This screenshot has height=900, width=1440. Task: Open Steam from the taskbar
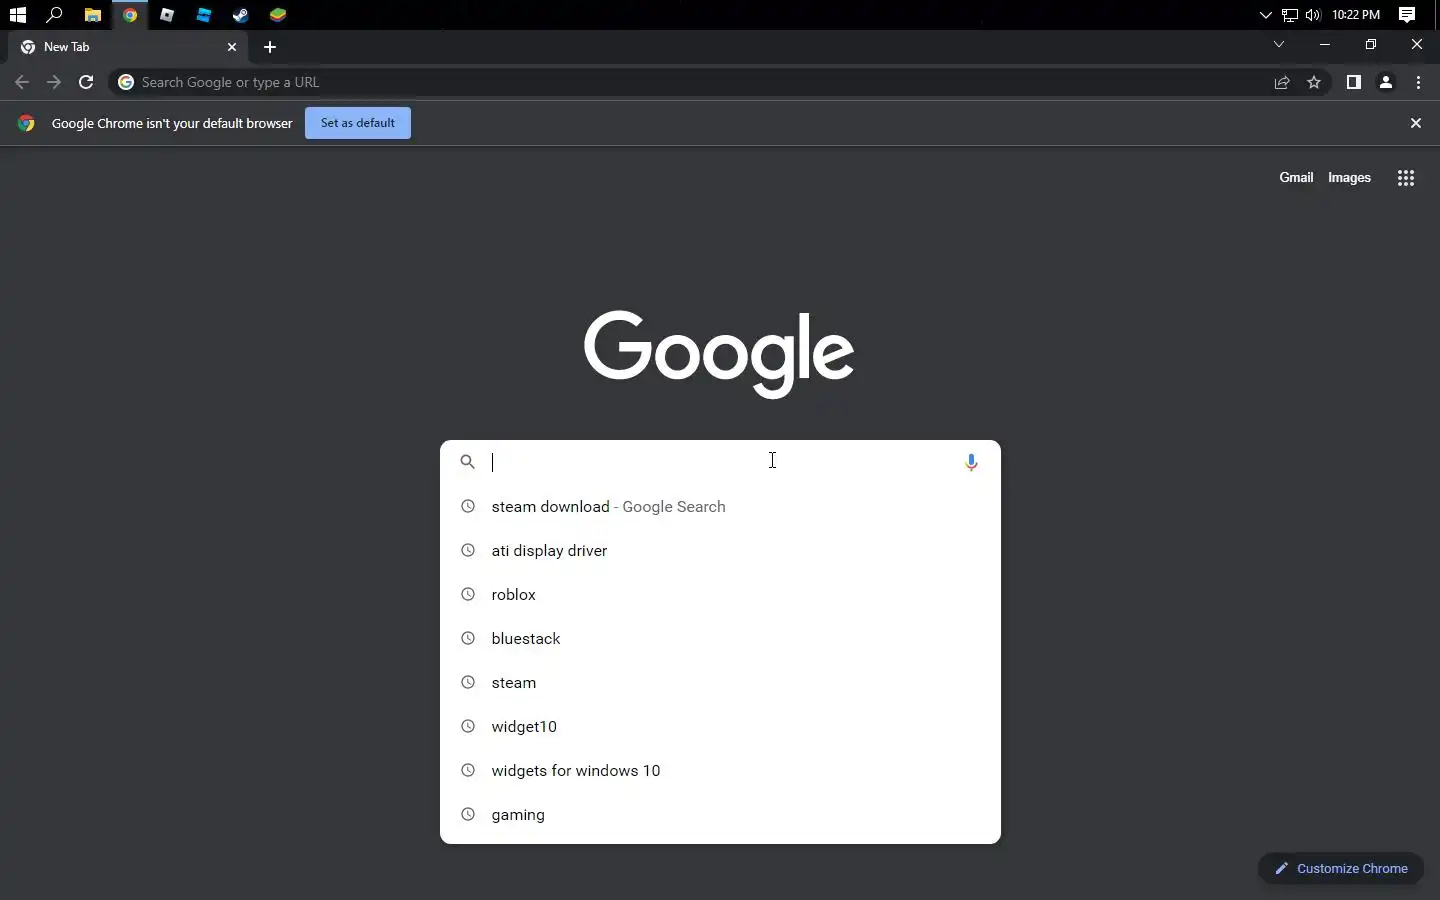pos(241,15)
